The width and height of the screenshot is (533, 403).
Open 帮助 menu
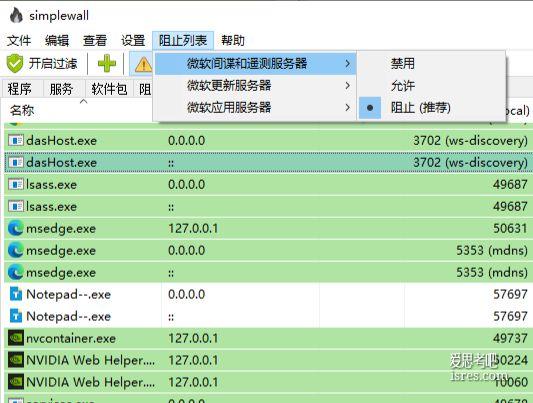coord(233,41)
